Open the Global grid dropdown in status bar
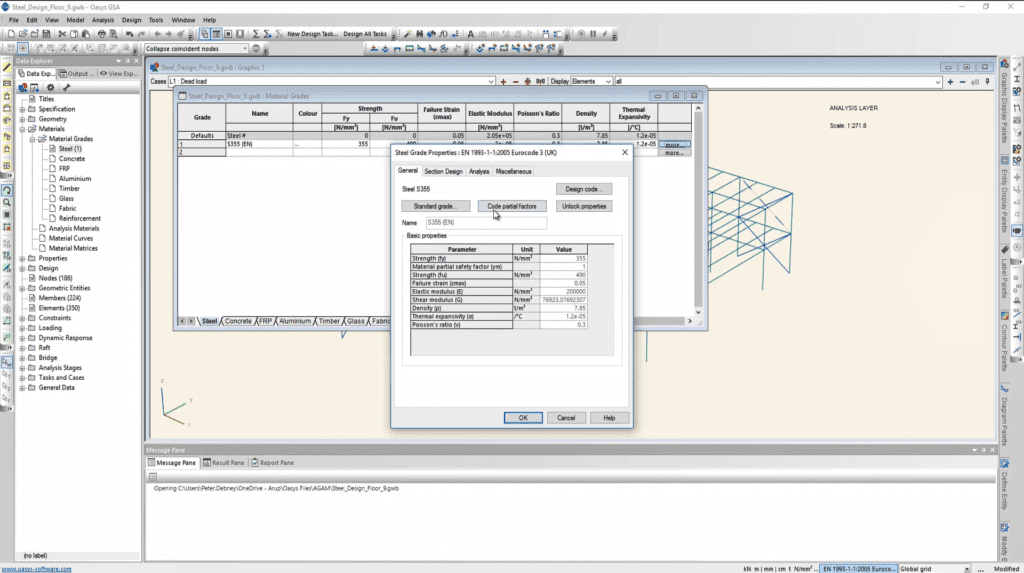 [x=967, y=569]
